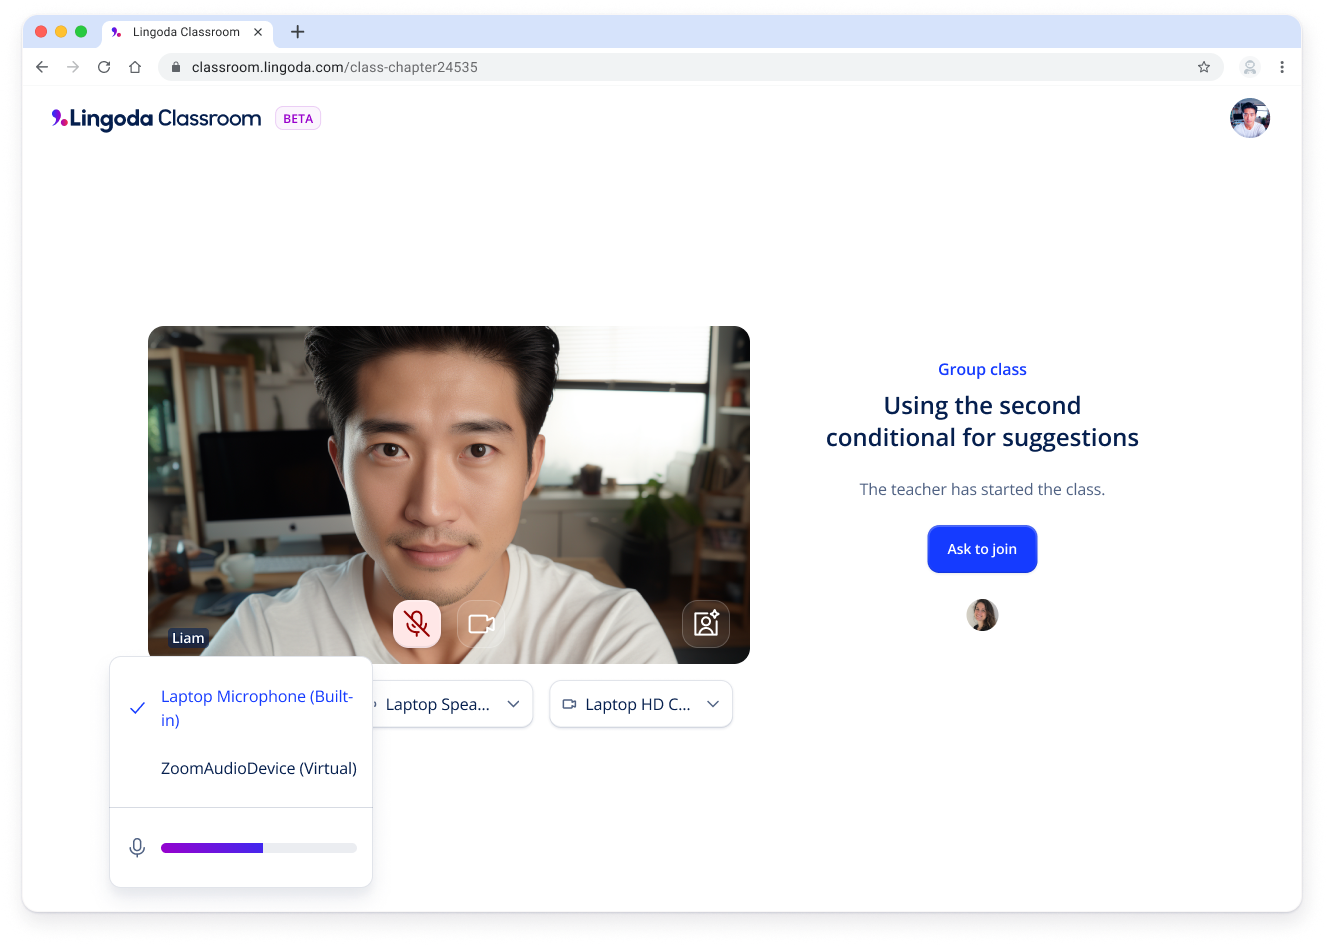Click the microphone level meter bar
The height and width of the screenshot is (946, 1328).
tap(259, 848)
